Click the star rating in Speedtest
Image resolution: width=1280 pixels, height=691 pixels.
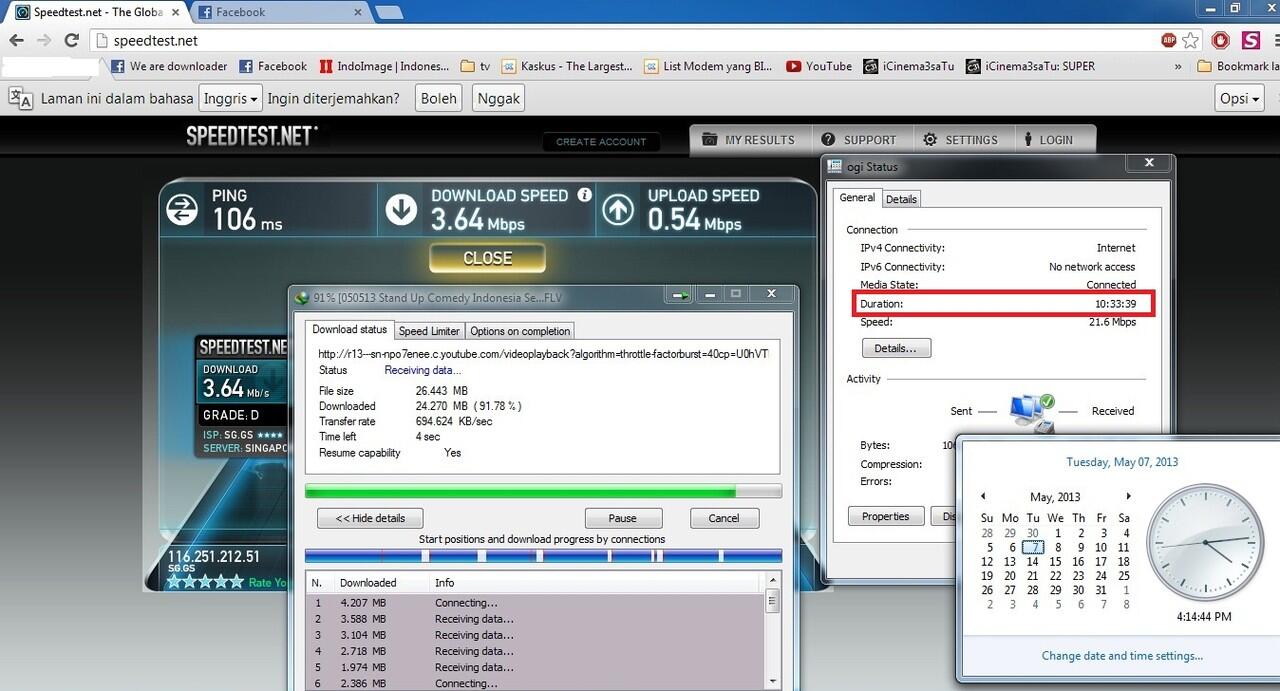205,581
